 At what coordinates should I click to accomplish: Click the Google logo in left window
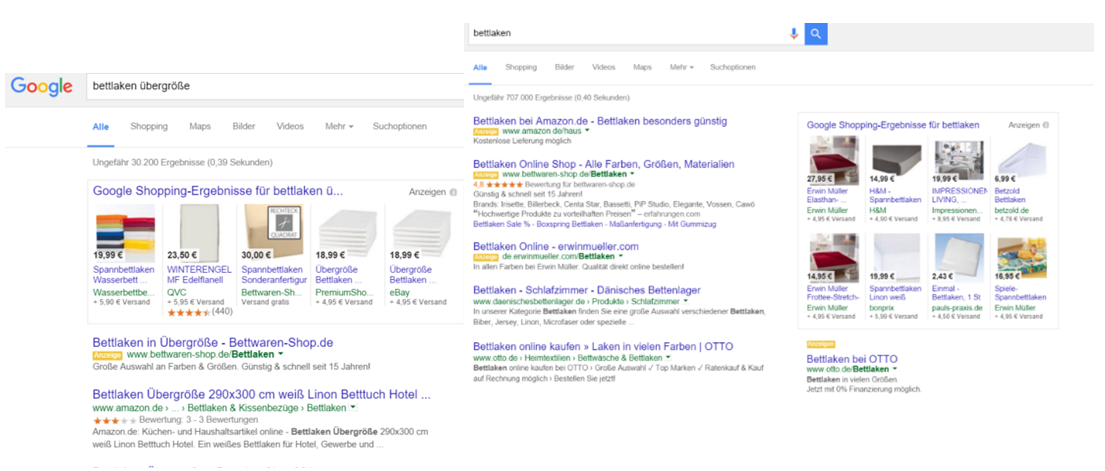pyautogui.click(x=42, y=86)
